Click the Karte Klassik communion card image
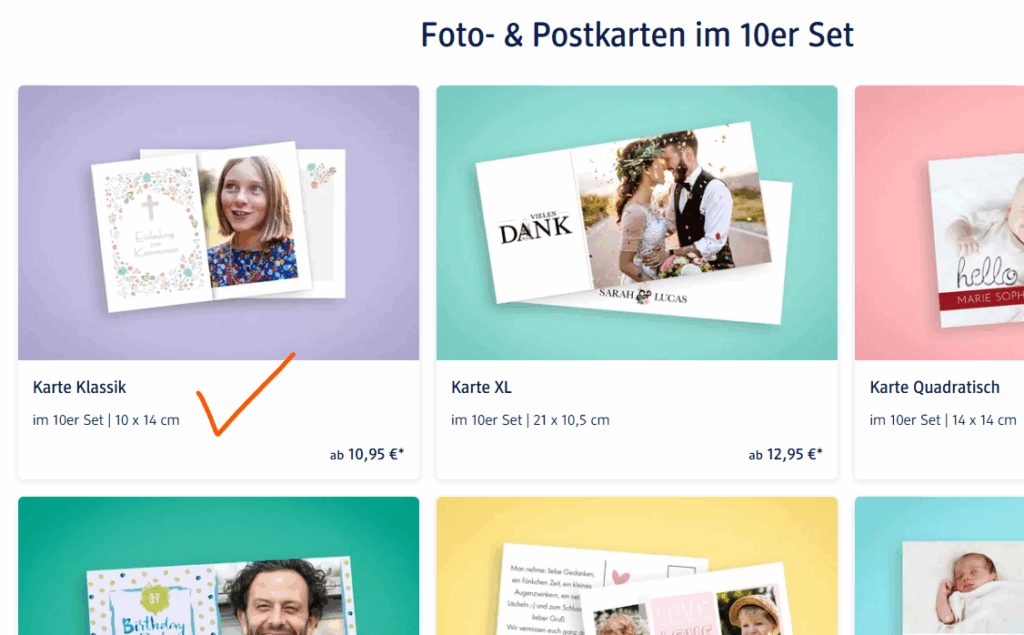This screenshot has width=1024, height=635. 219,223
